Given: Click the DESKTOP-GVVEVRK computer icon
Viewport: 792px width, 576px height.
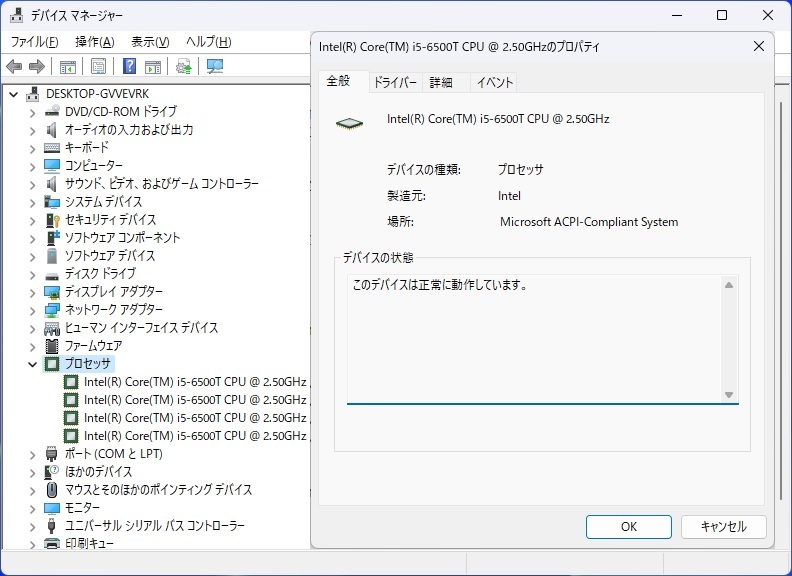Looking at the screenshot, I should [x=33, y=94].
